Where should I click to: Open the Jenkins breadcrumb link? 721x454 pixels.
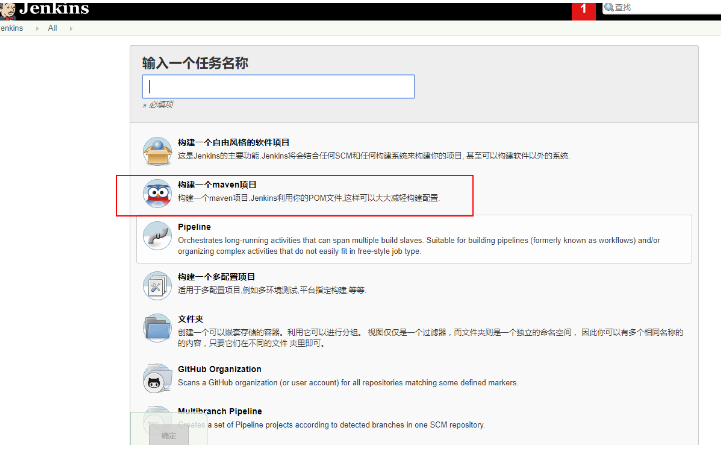[x=11, y=29]
